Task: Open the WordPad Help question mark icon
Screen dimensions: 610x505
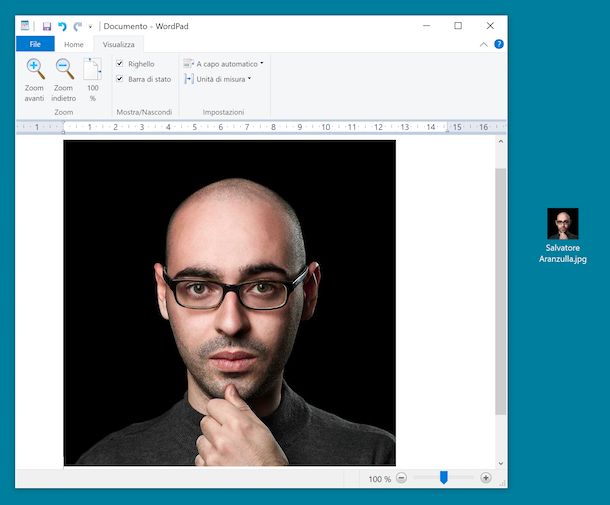Action: 499,44
